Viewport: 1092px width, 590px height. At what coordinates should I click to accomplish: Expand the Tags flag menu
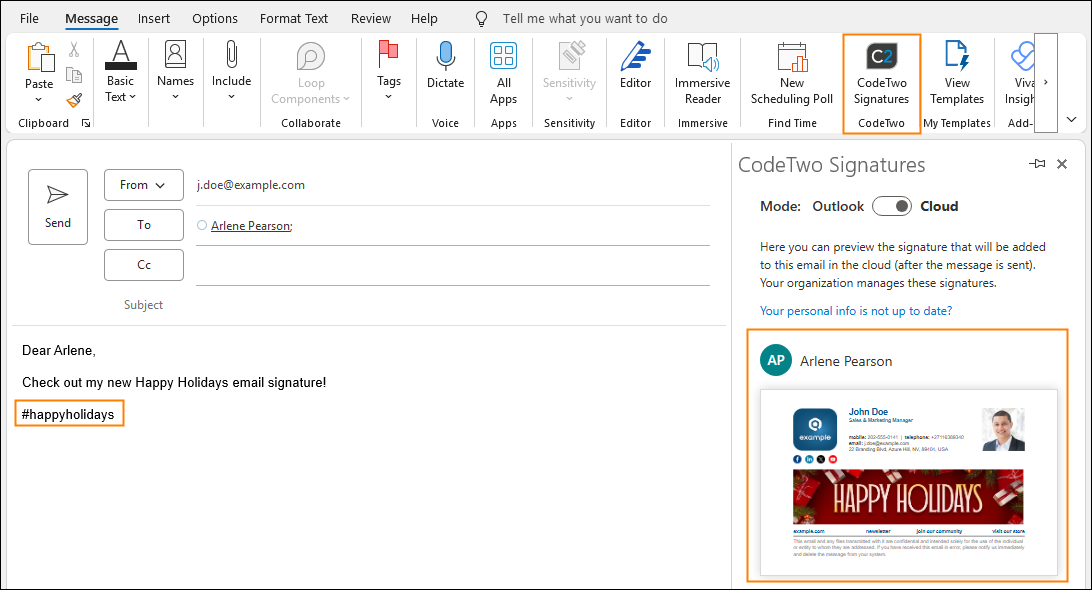389,70
